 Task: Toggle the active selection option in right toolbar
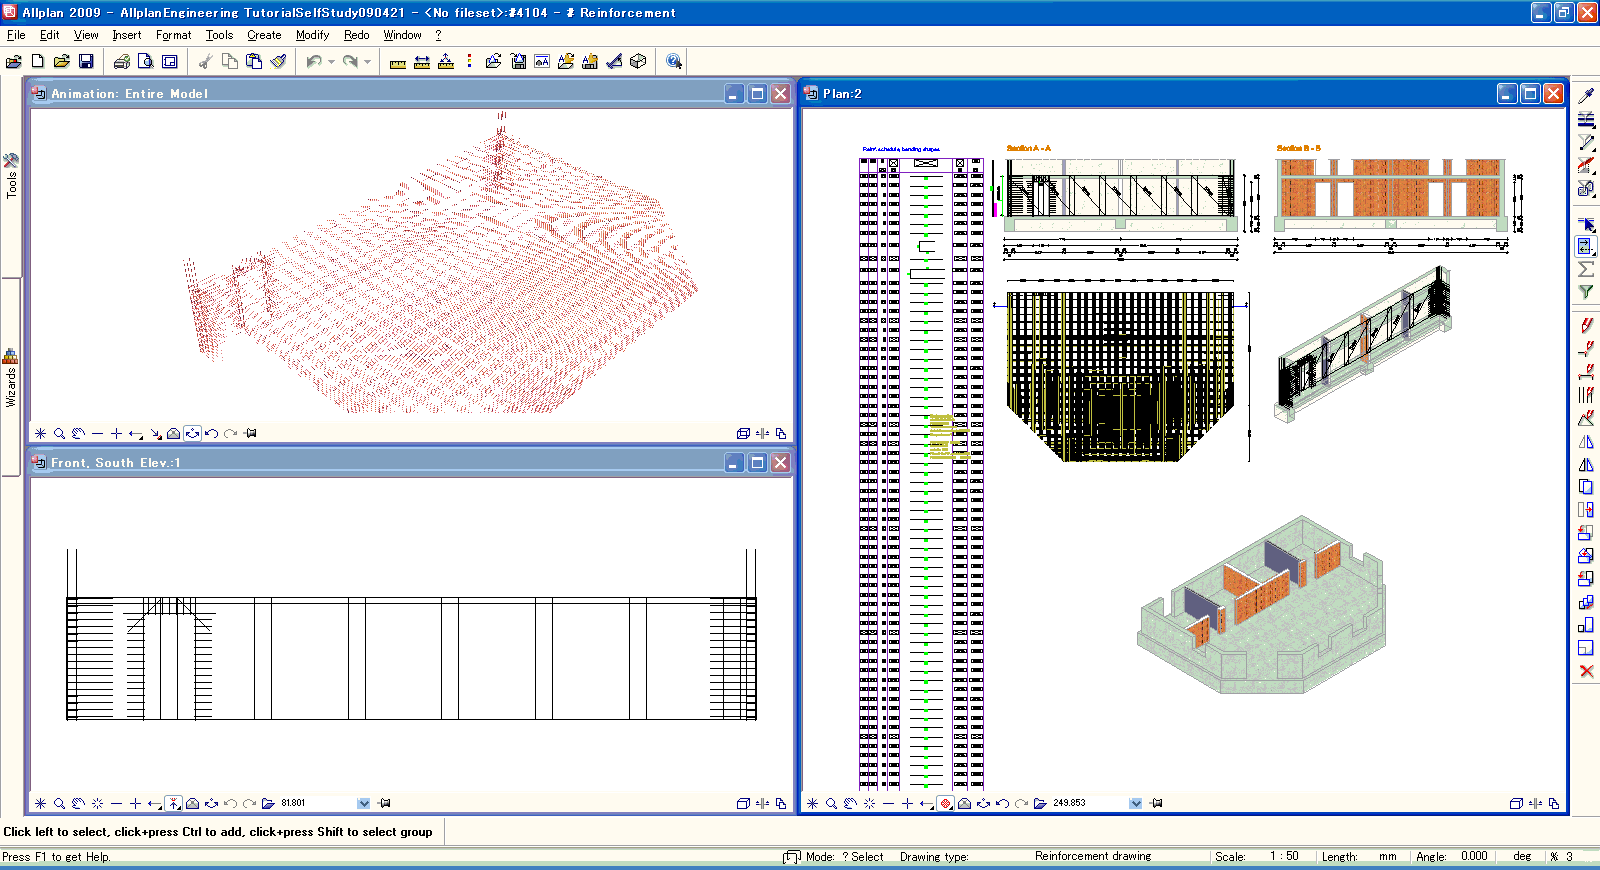point(1586,246)
